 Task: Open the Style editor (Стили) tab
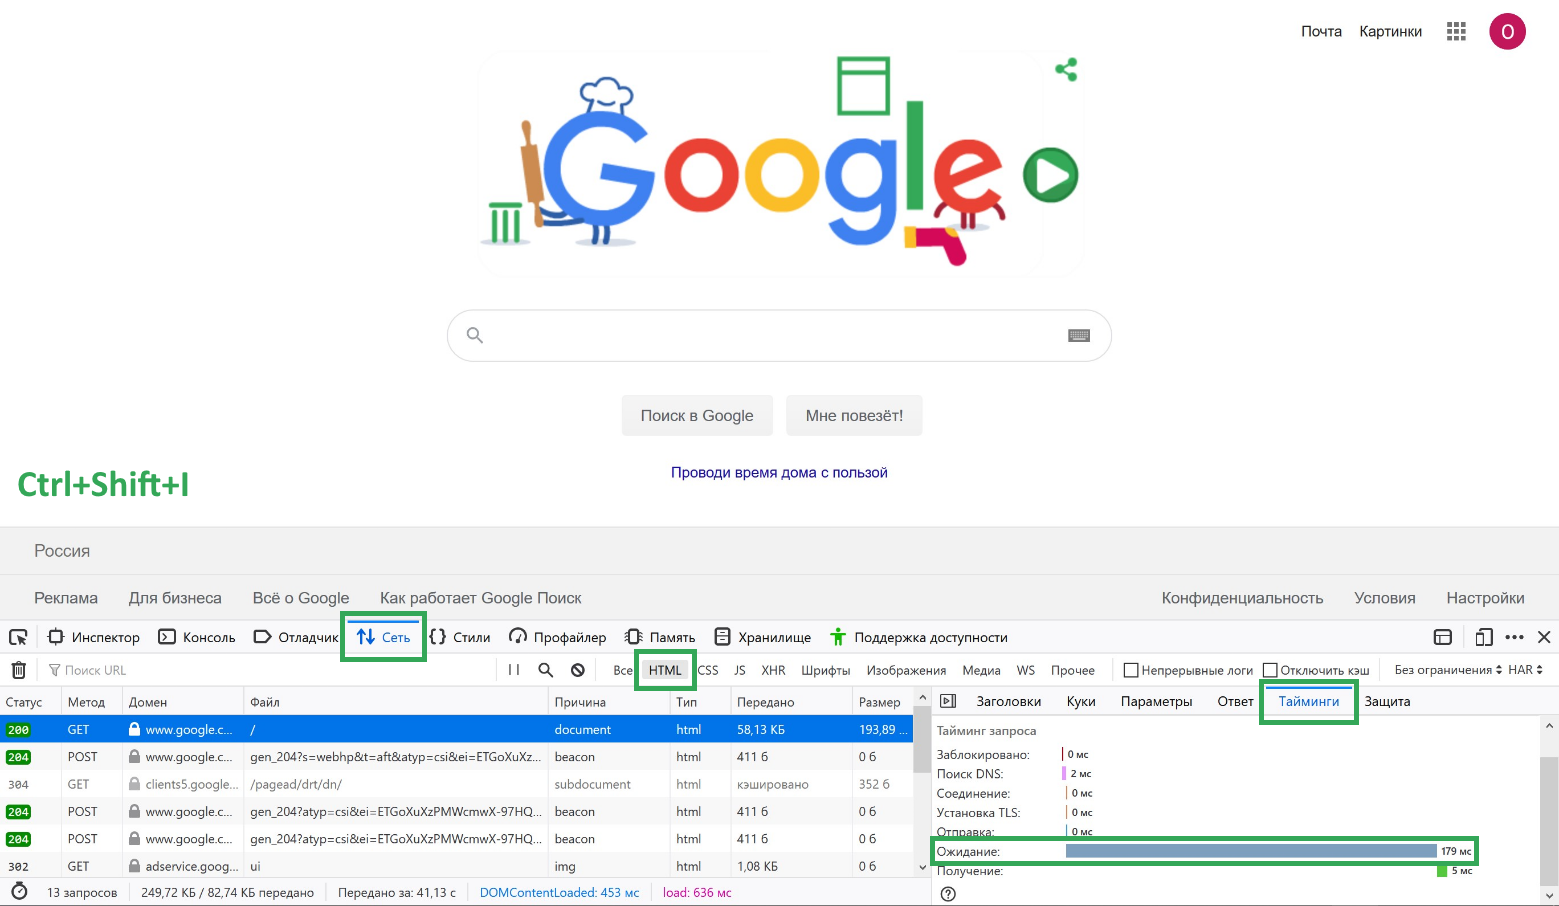(x=460, y=637)
